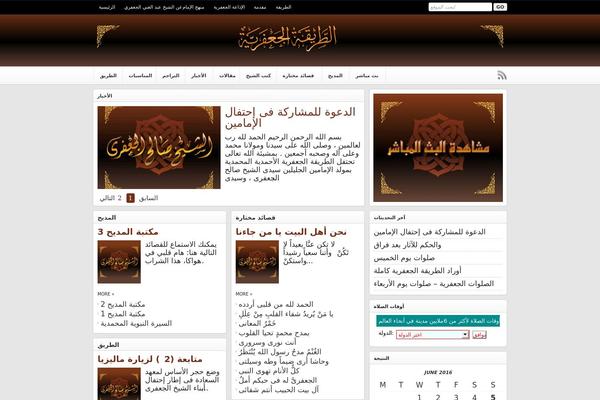The image size is (600, 400).
Task: Open the مكتبة المديح 2 link
Action: [123, 304]
